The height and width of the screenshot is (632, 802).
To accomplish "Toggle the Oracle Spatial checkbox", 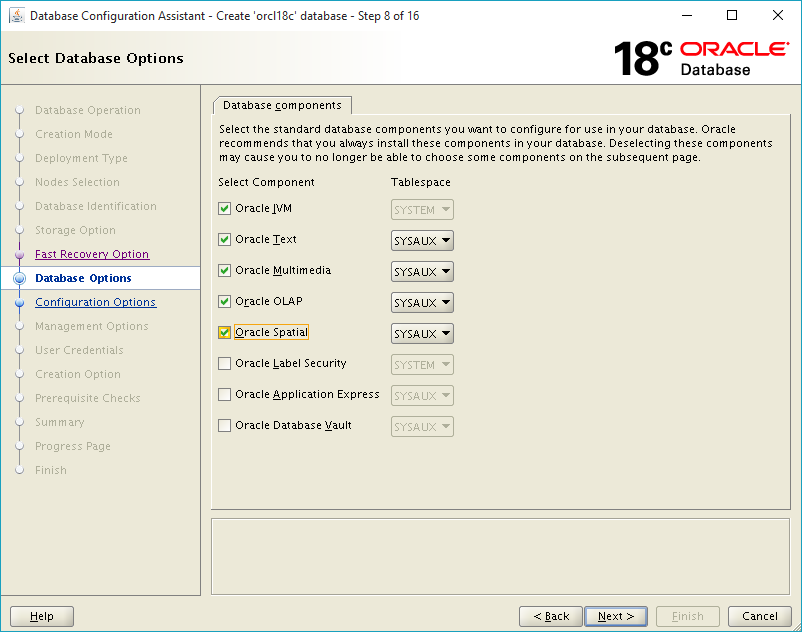I will pos(224,332).
